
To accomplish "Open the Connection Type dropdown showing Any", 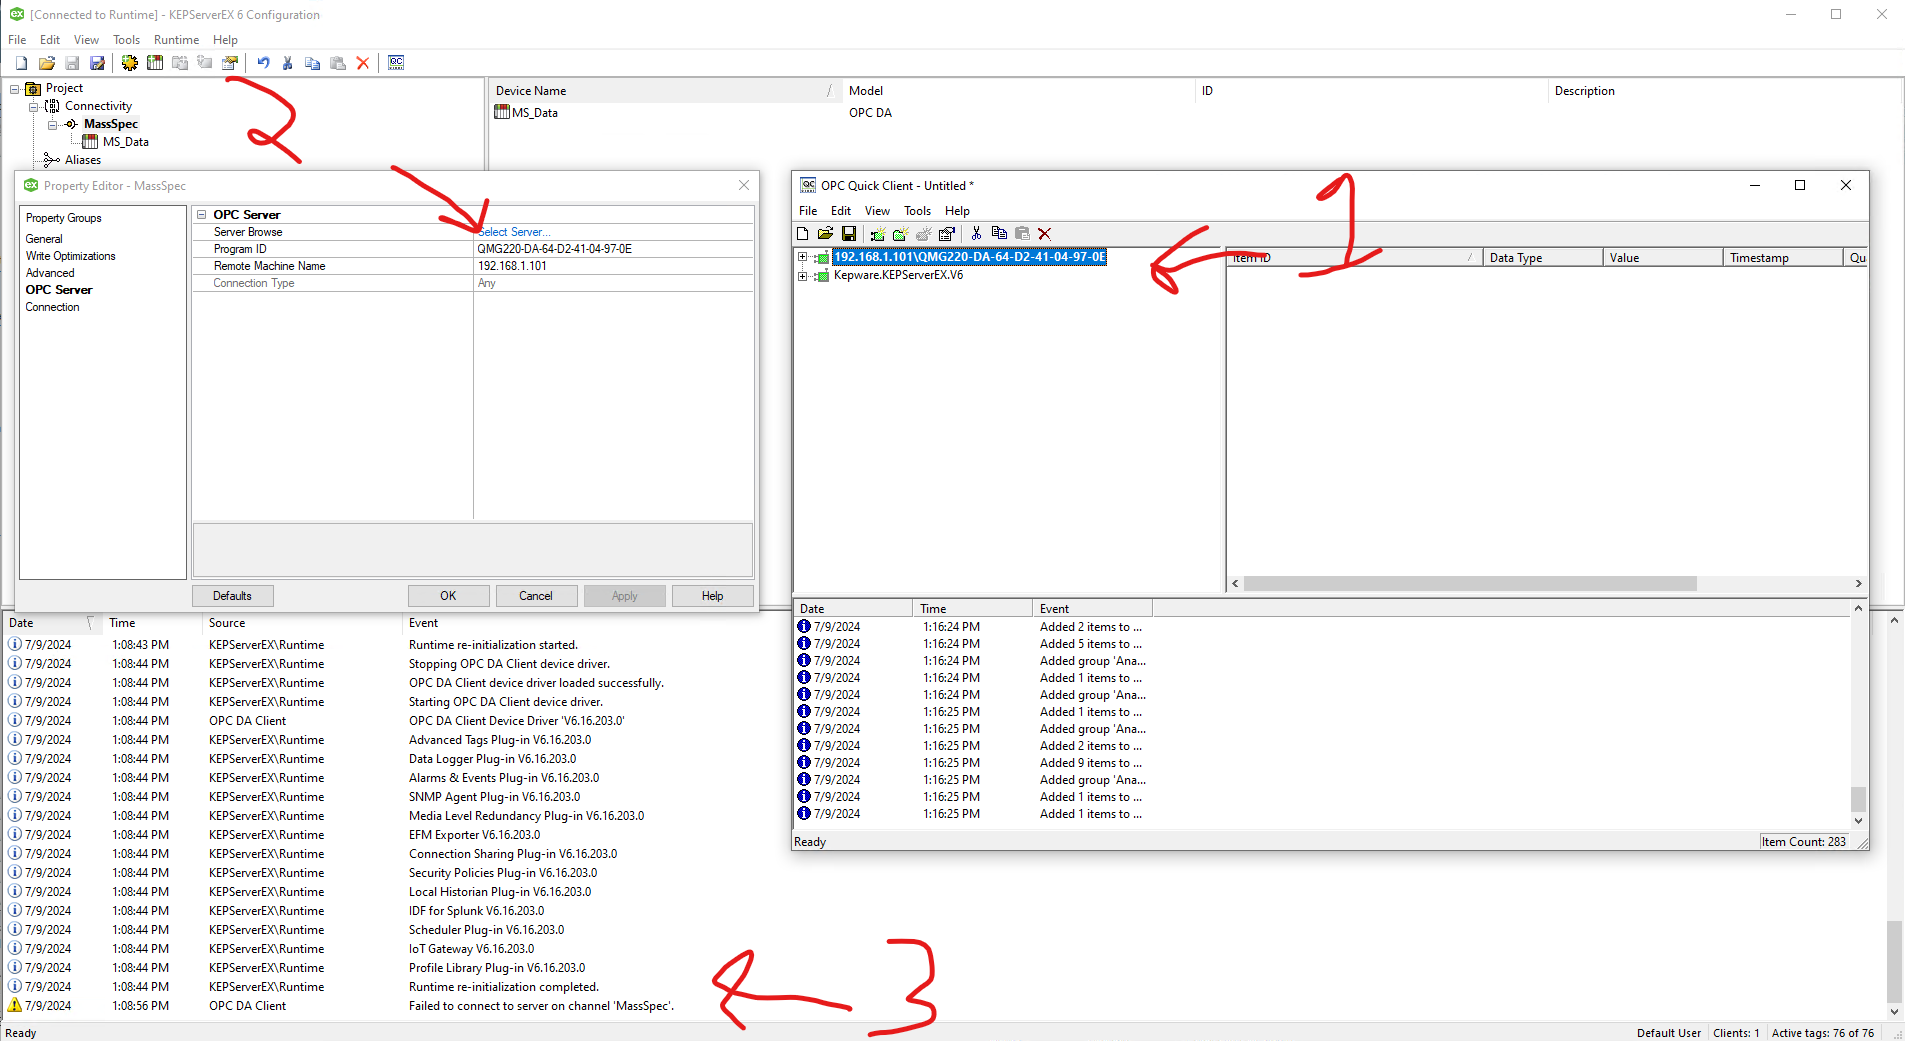I will coord(611,282).
